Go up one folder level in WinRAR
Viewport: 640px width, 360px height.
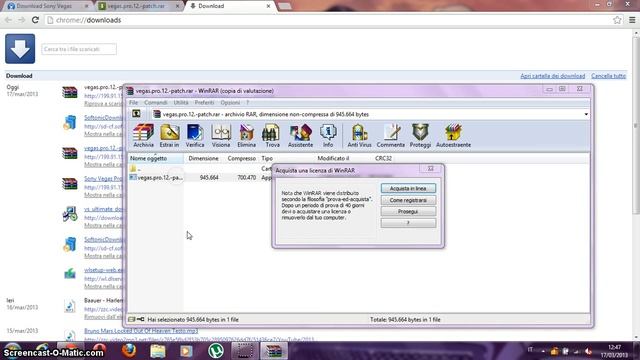136,114
